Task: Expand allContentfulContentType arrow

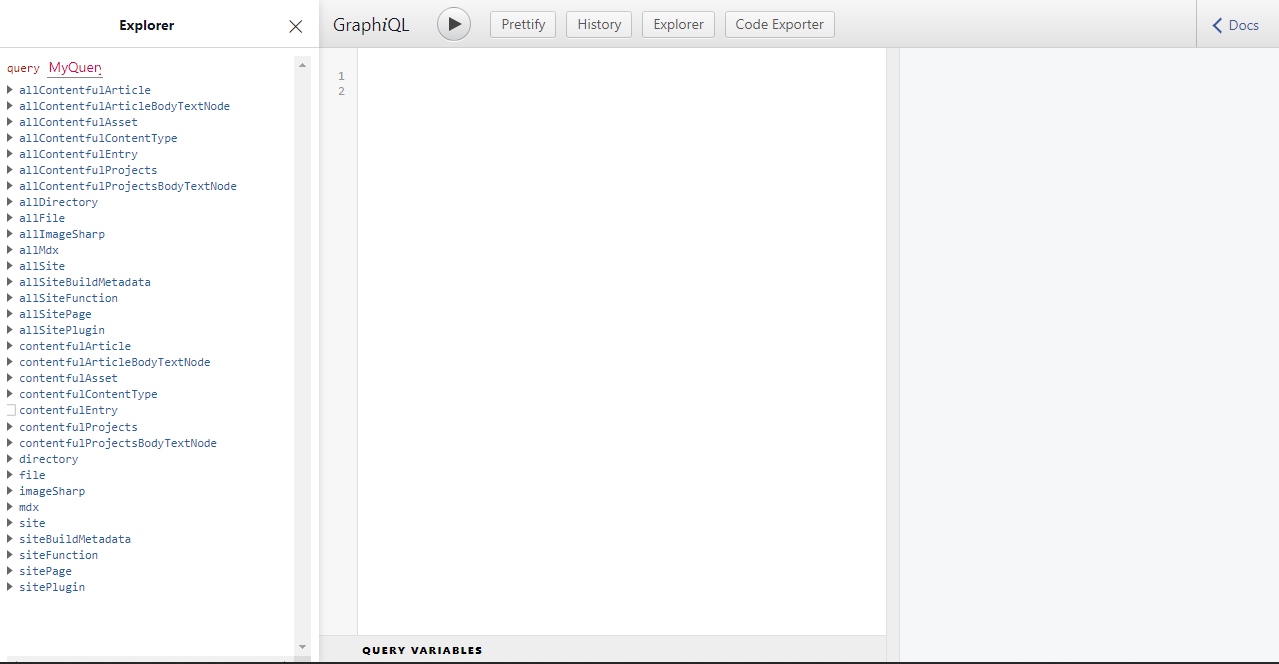Action: pyautogui.click(x=10, y=138)
